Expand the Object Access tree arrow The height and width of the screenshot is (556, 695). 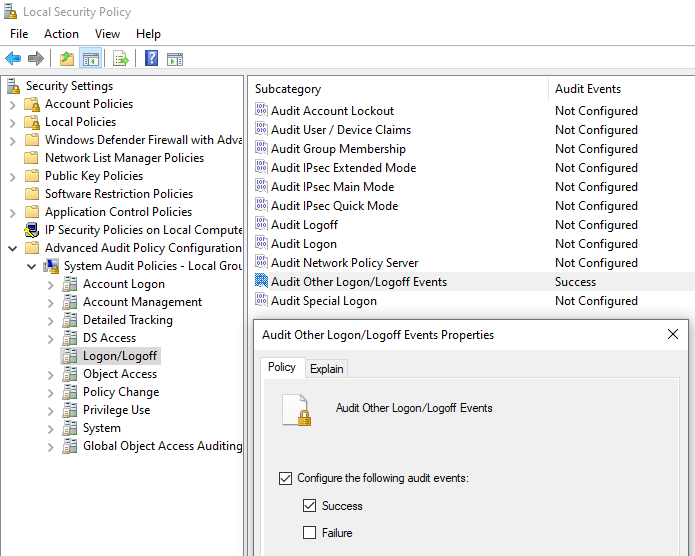(51, 374)
